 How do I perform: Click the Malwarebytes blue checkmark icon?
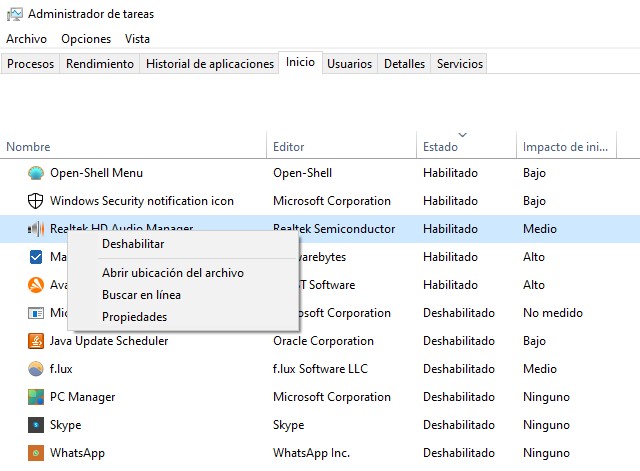[36, 257]
